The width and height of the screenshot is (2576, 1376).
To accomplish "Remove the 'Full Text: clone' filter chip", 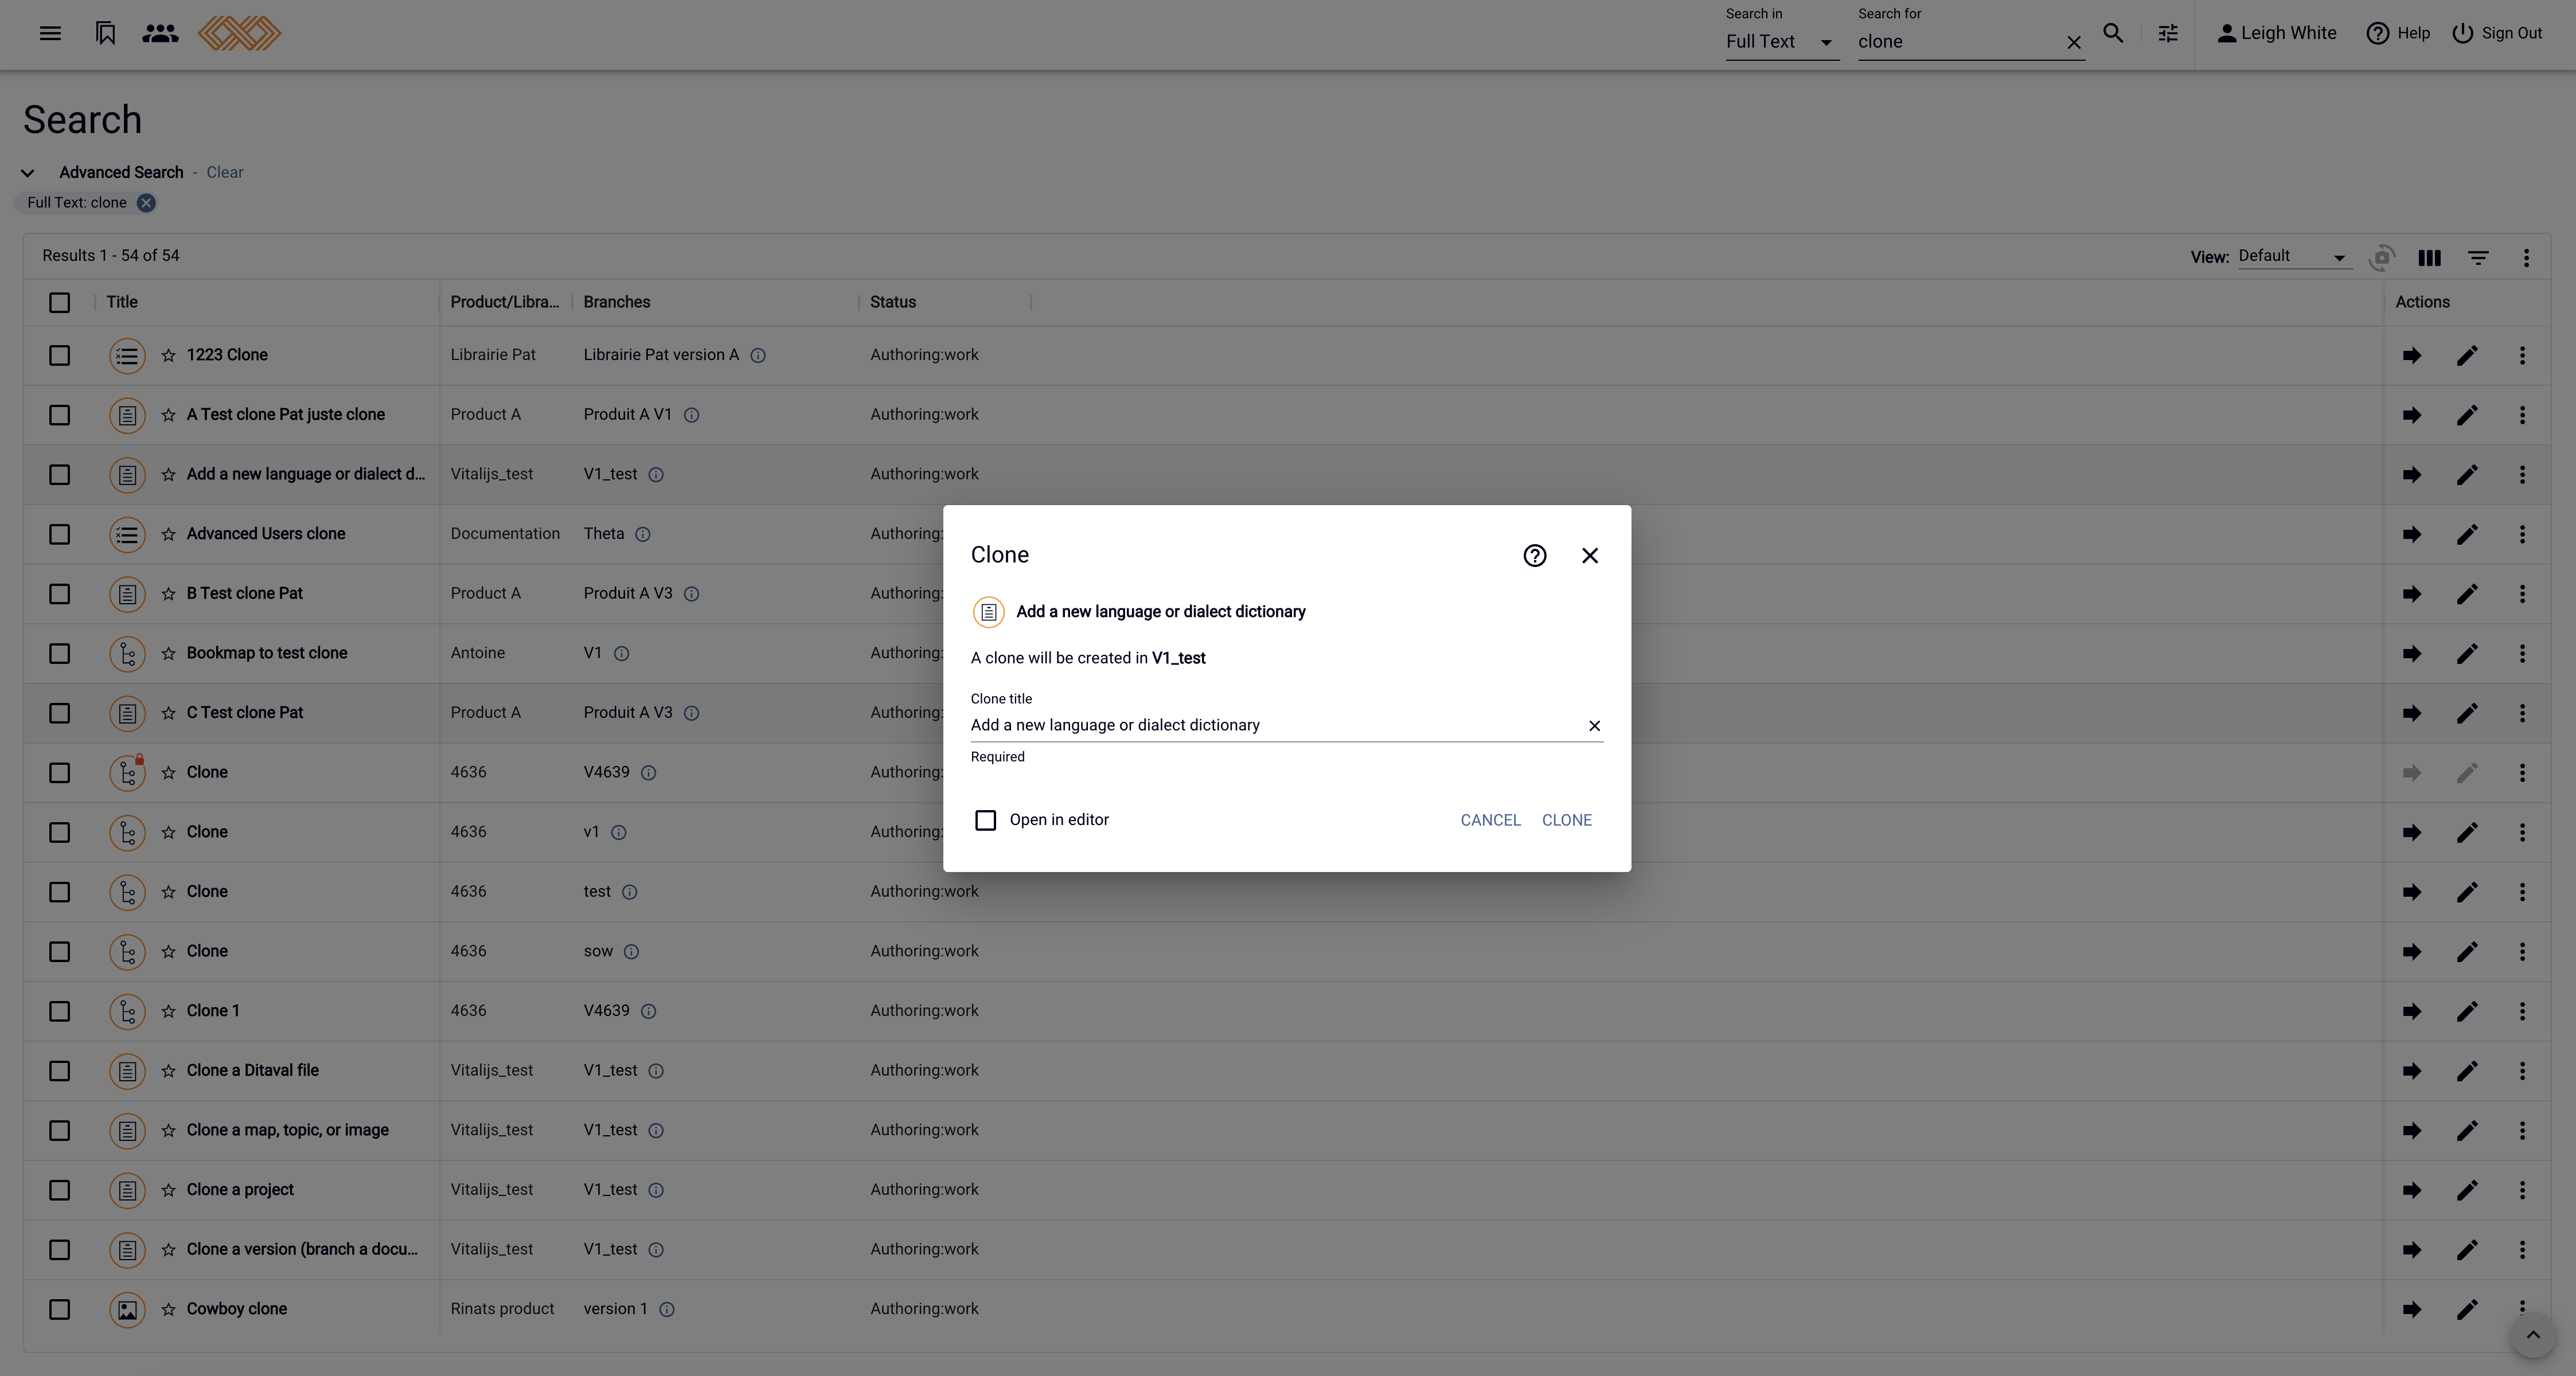I will (x=146, y=203).
